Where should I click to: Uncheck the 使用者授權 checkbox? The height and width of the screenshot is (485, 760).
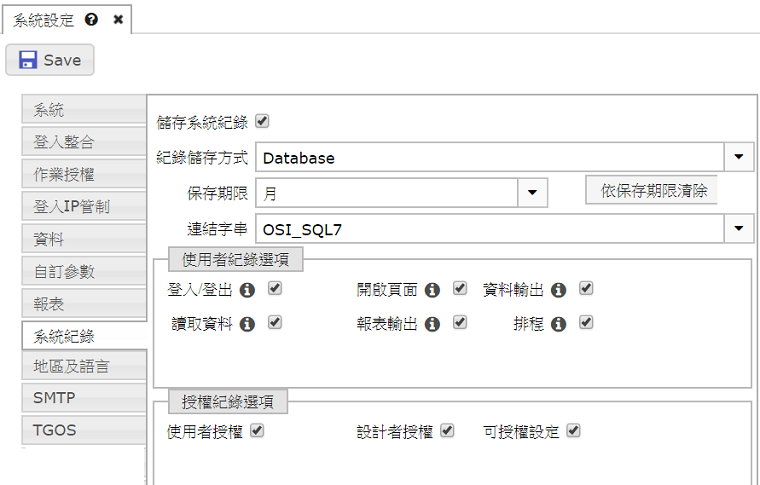257,431
